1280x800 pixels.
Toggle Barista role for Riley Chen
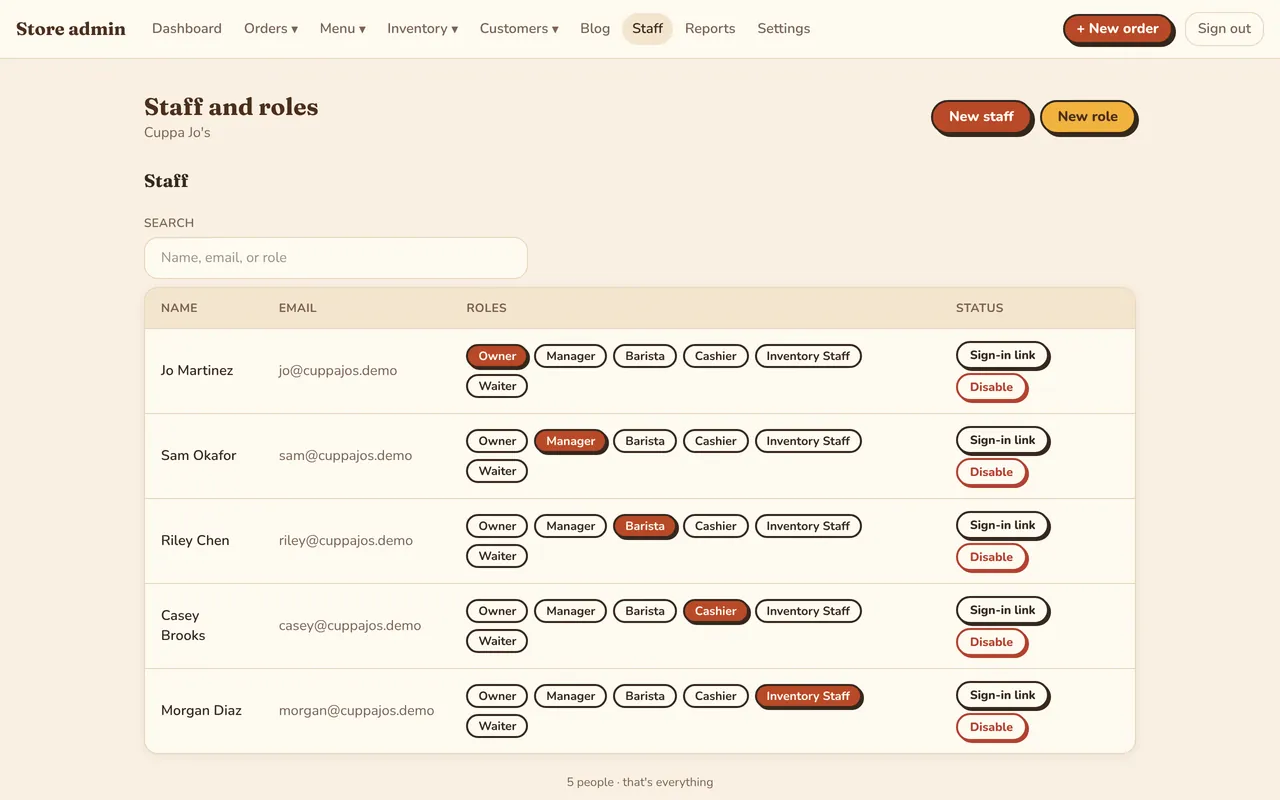[645, 526]
